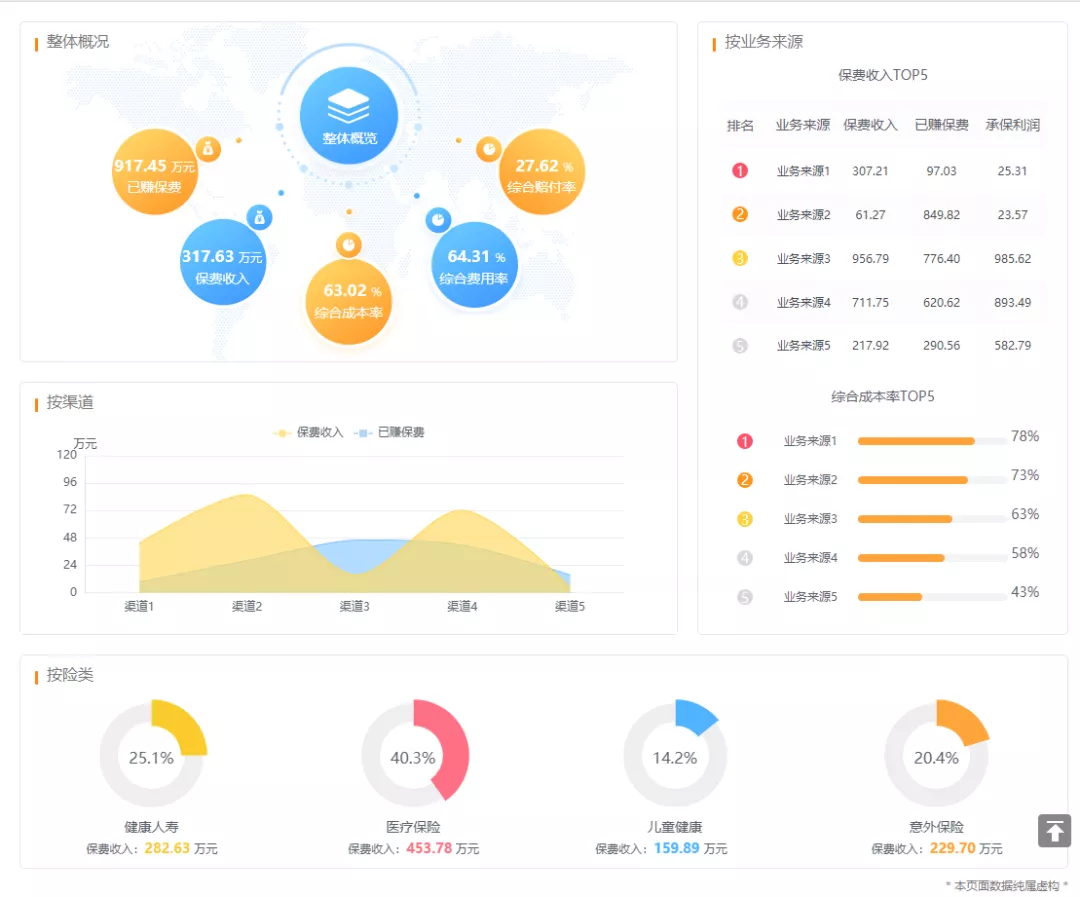Viewport: 1080px width, 897px height.
Task: Click pie icon beside 综合赔付率 bubble
Action: click(x=489, y=149)
